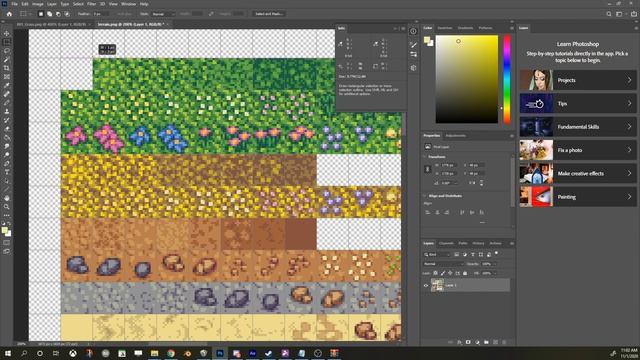Select the Clone Stamp tool

pyautogui.click(x=7, y=111)
